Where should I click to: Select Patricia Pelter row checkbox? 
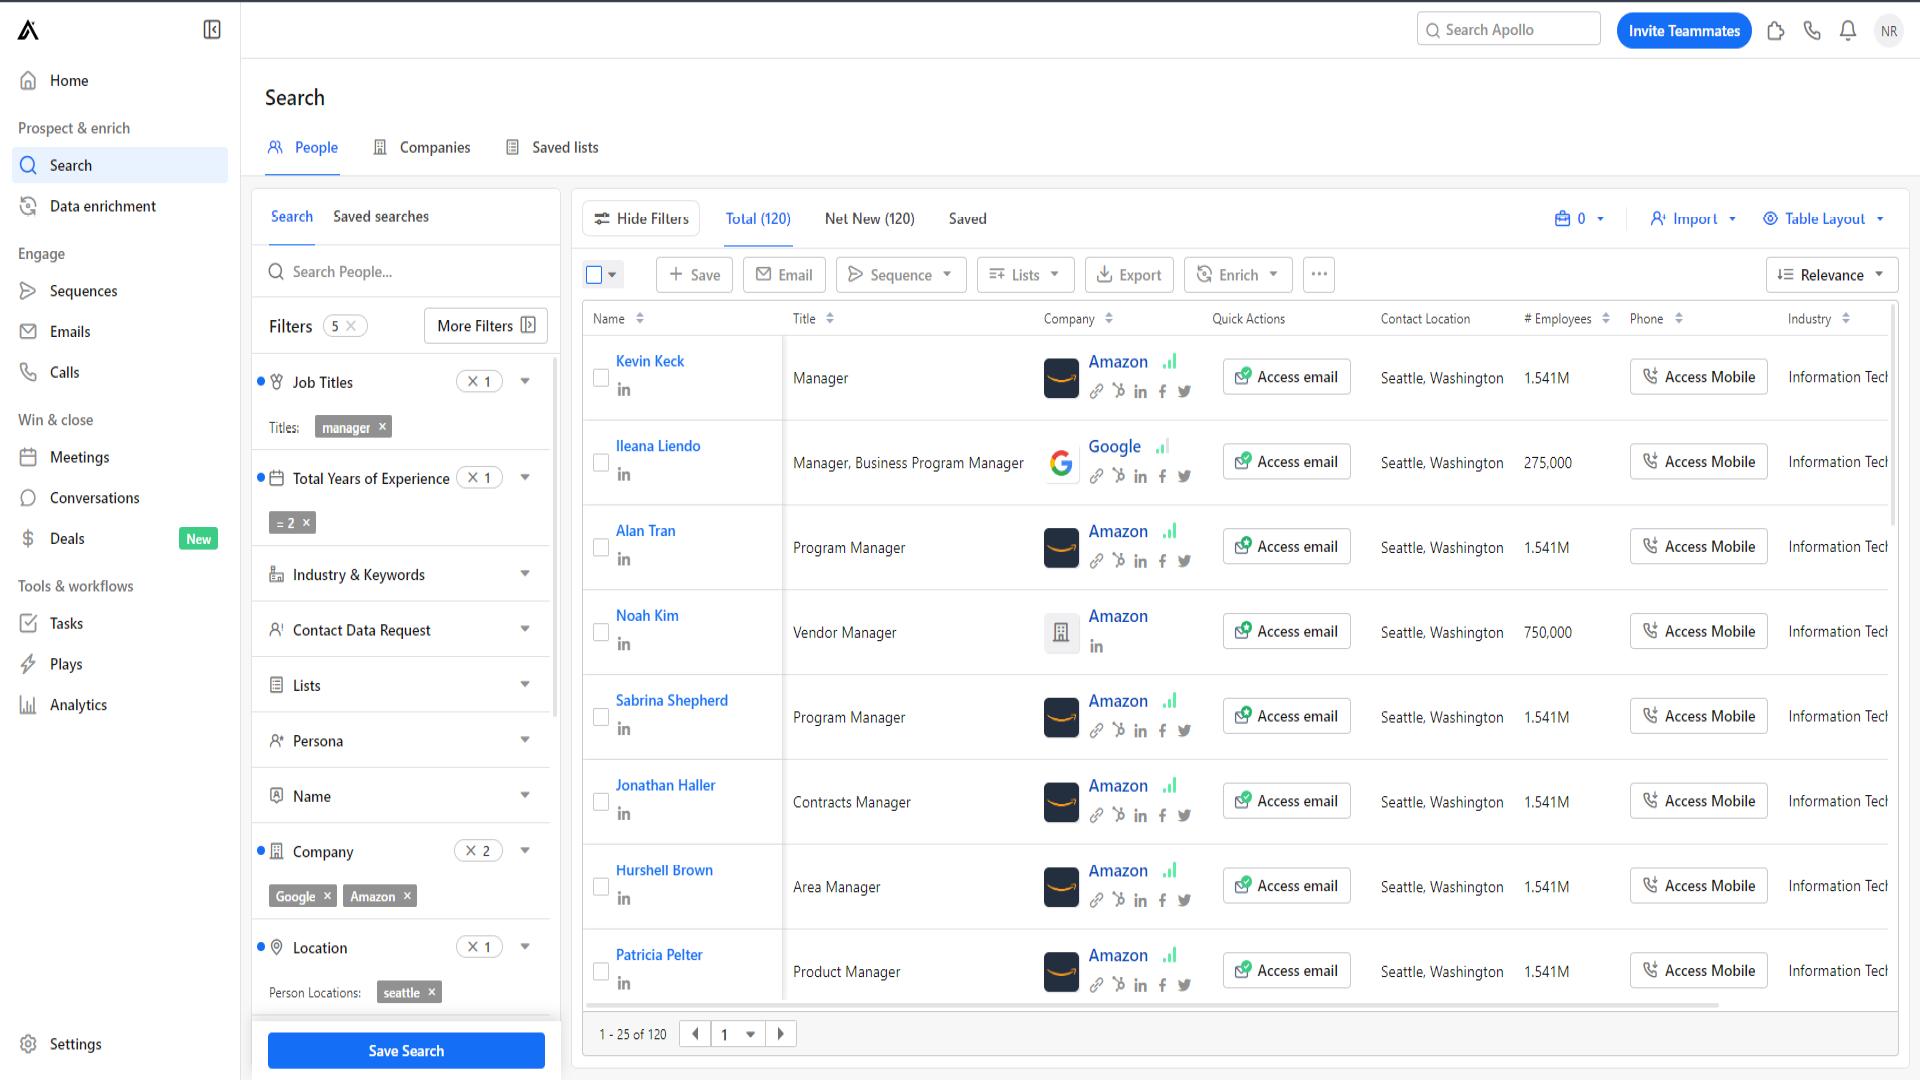click(601, 972)
